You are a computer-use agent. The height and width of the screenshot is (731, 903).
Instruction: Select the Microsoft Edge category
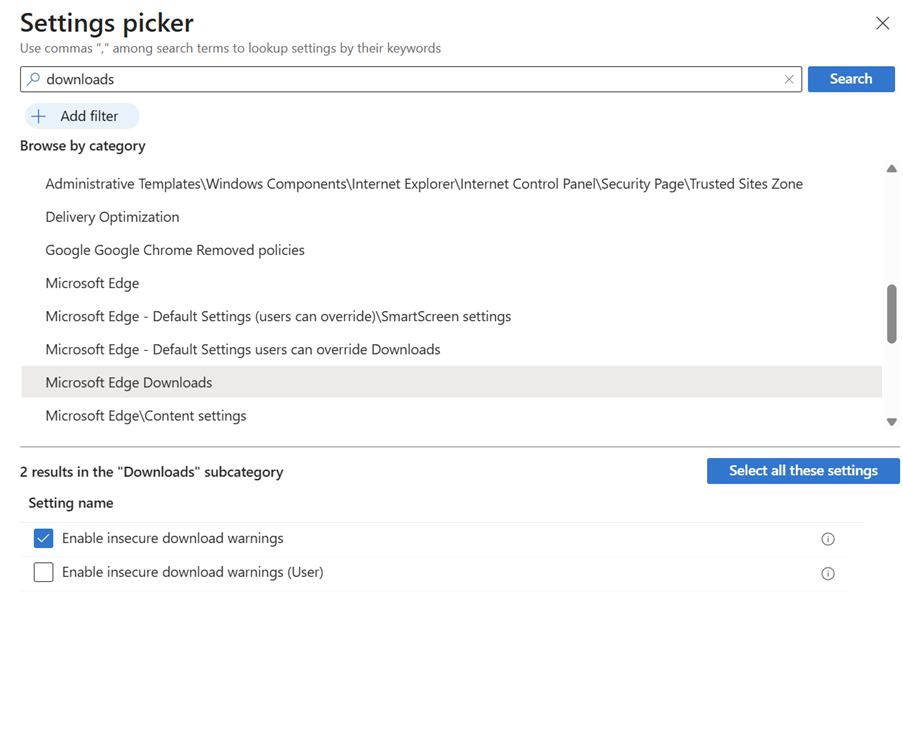tap(92, 283)
